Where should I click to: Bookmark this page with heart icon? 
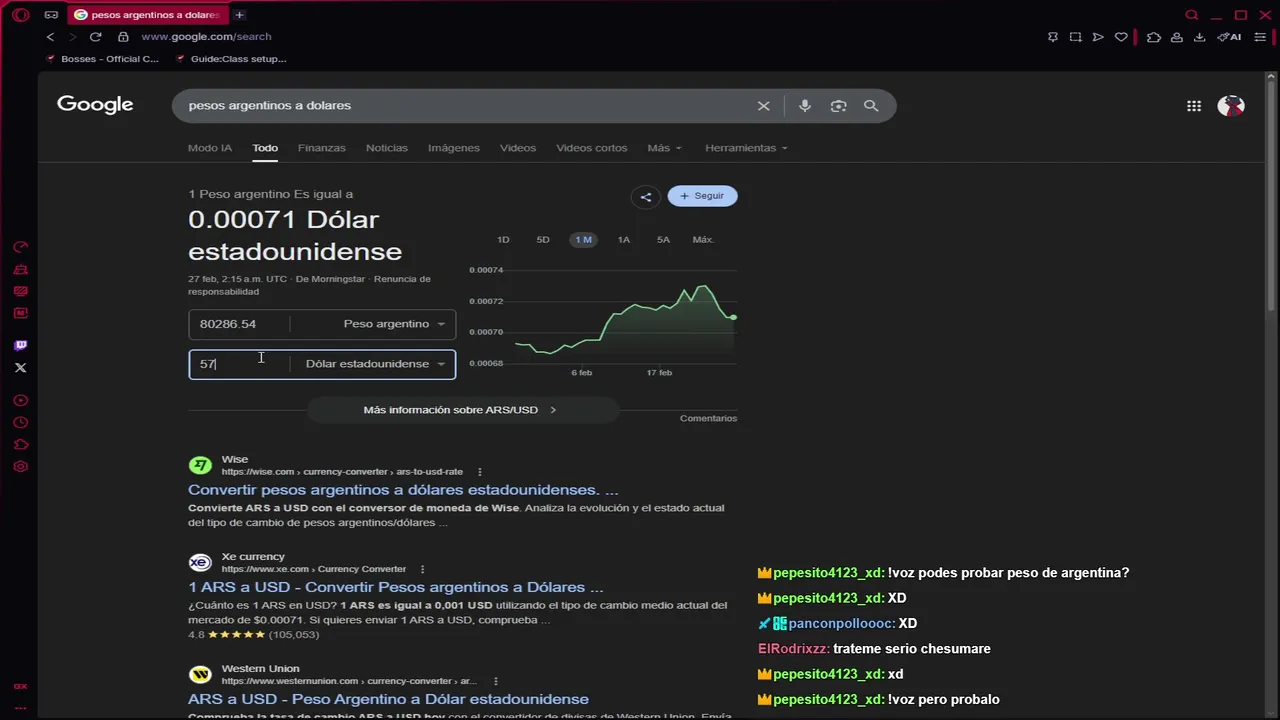[x=1121, y=37]
